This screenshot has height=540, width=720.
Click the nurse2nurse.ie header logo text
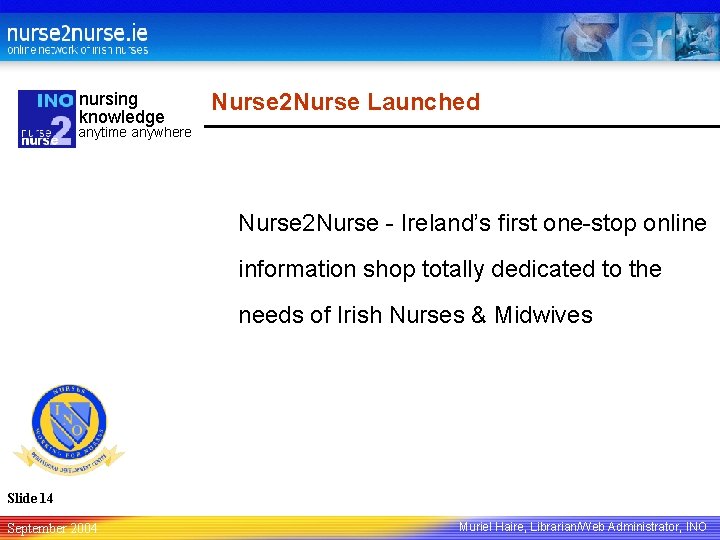pos(77,33)
